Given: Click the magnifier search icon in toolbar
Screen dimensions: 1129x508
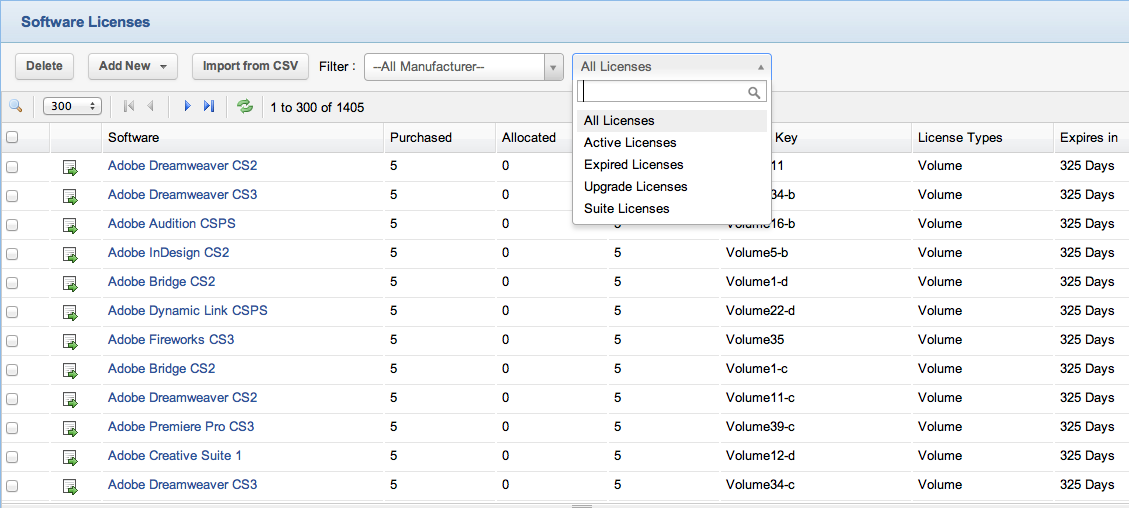Looking at the screenshot, I should click(15, 106).
